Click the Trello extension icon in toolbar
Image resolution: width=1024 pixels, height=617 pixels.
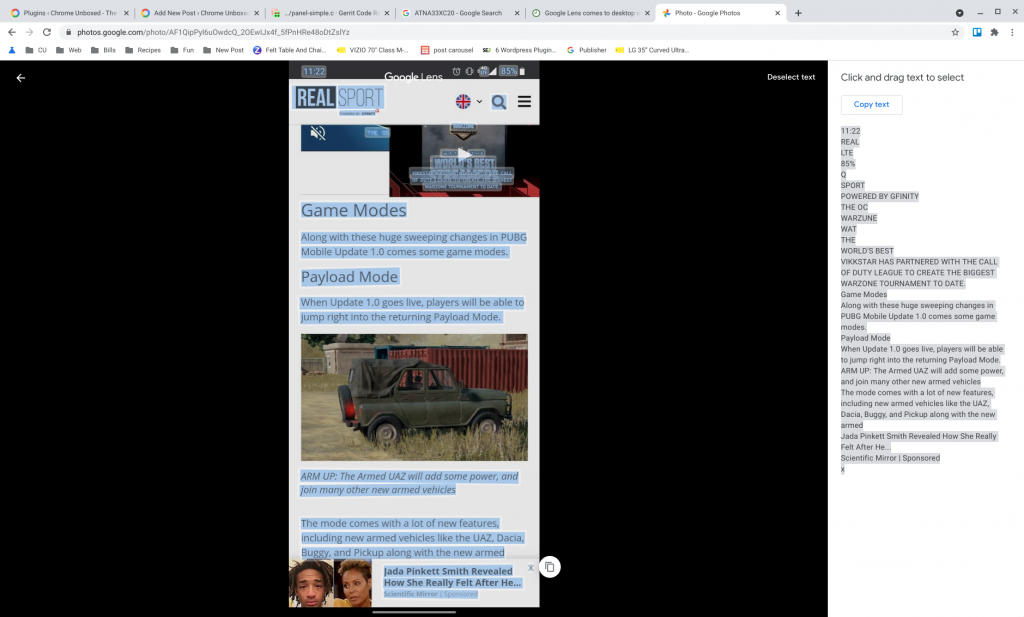tap(977, 32)
